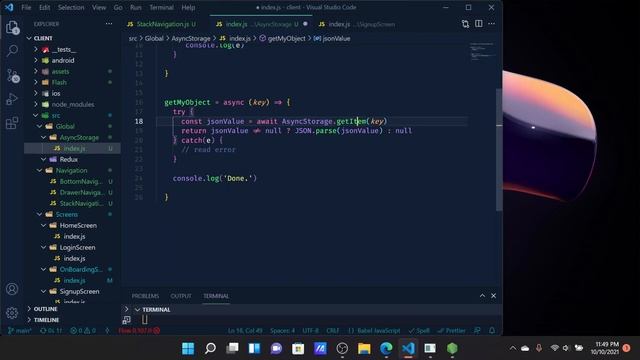640x360 pixels.
Task: Click CRLF end of line setting
Action: (333, 331)
